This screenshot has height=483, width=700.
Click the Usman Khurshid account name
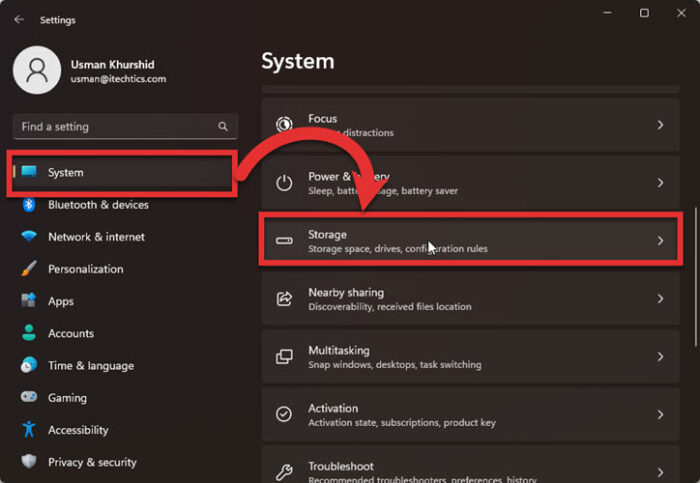tap(112, 64)
